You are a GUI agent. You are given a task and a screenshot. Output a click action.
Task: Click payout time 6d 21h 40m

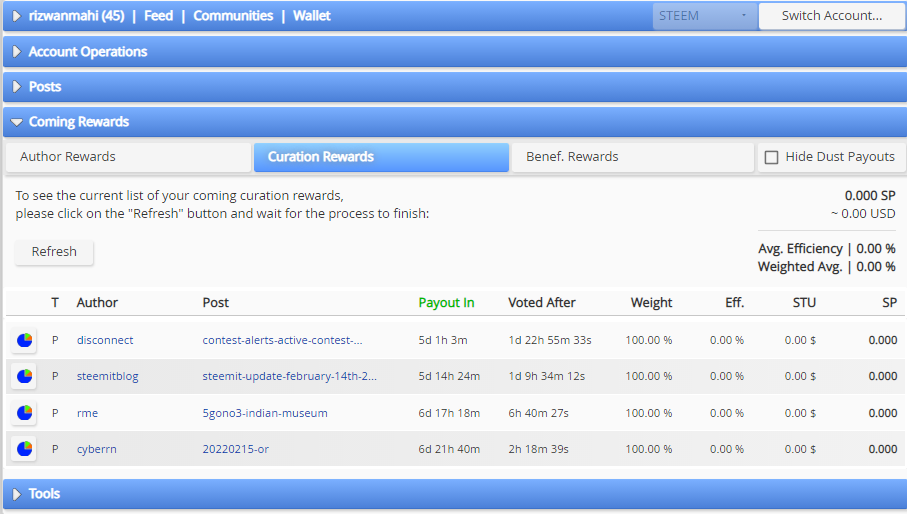click(x=449, y=449)
